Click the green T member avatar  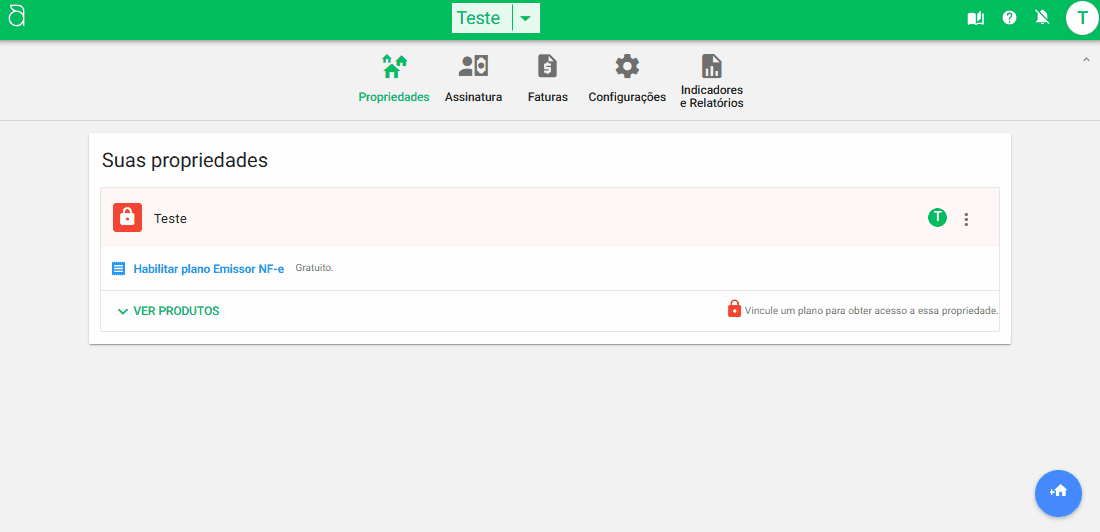(937, 218)
